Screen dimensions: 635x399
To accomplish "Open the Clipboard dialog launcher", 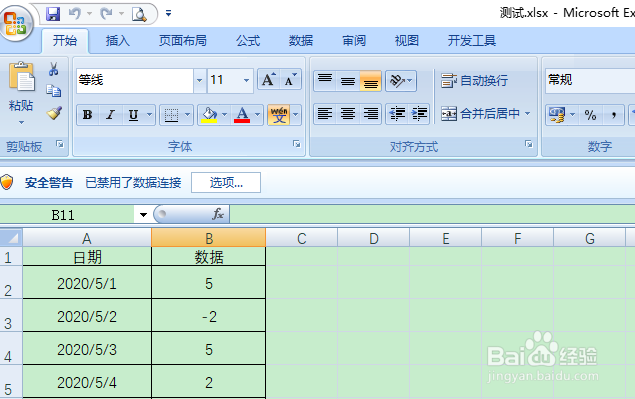I will click(x=60, y=144).
